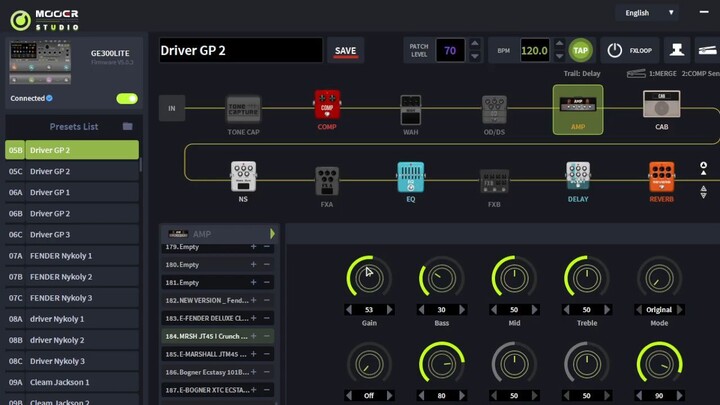This screenshot has height=405, width=720.
Task: Click the patch level 70 value field
Action: 450,51
